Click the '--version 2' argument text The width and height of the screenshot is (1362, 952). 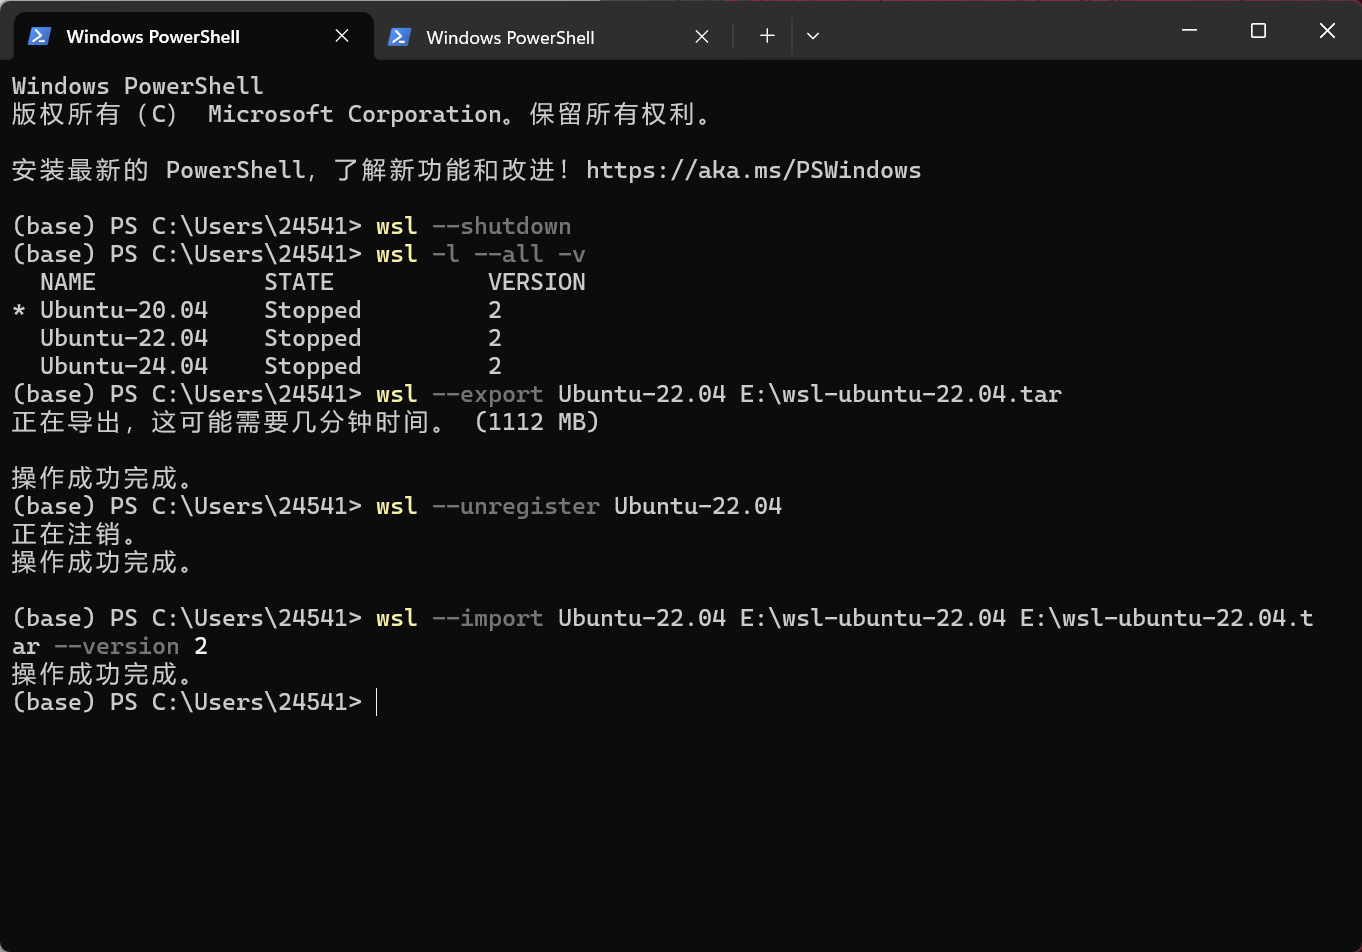131,646
